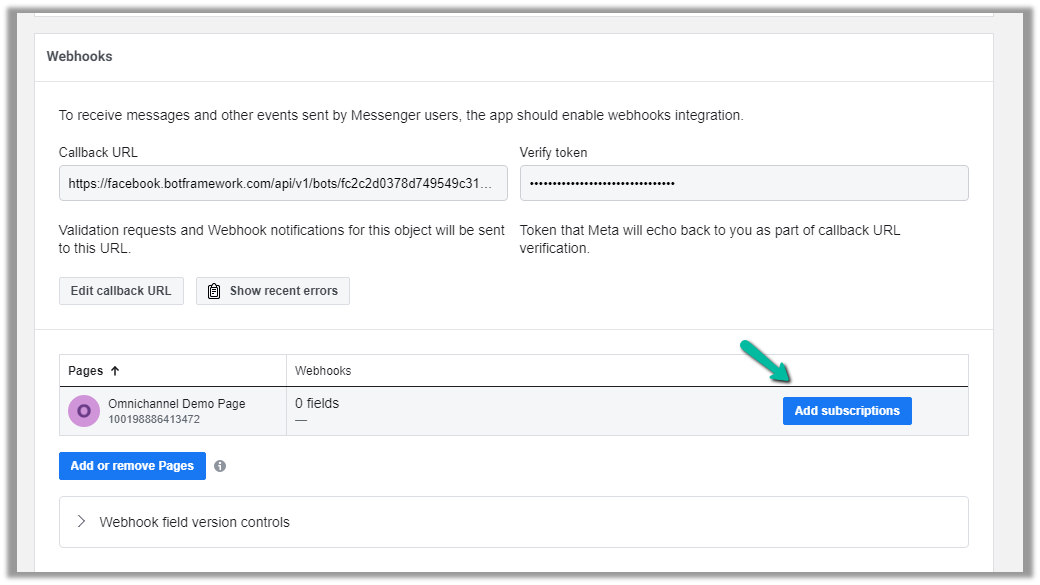Click inside the Callback URL field
This screenshot has height=585, width=1040.
pyautogui.click(x=283, y=183)
